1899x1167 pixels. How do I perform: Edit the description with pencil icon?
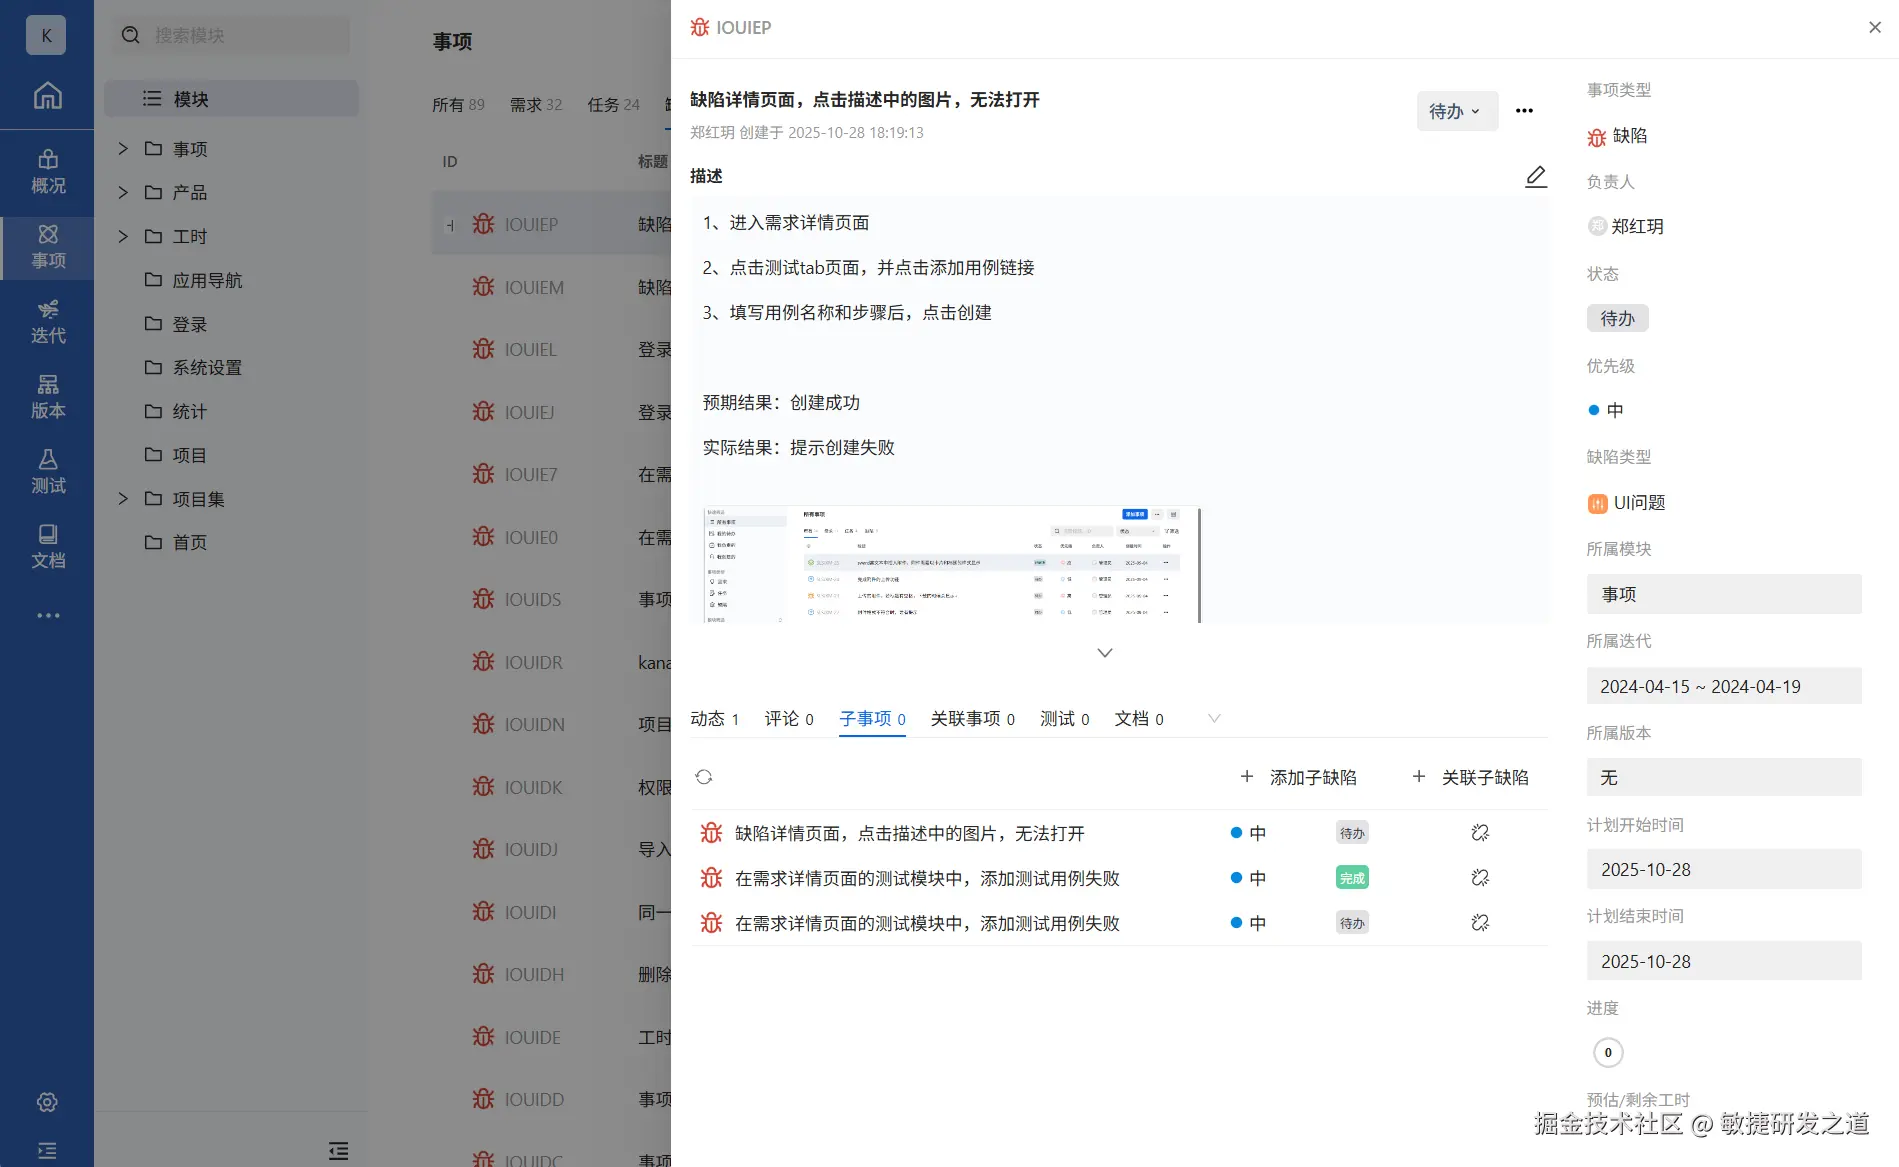tap(1536, 177)
